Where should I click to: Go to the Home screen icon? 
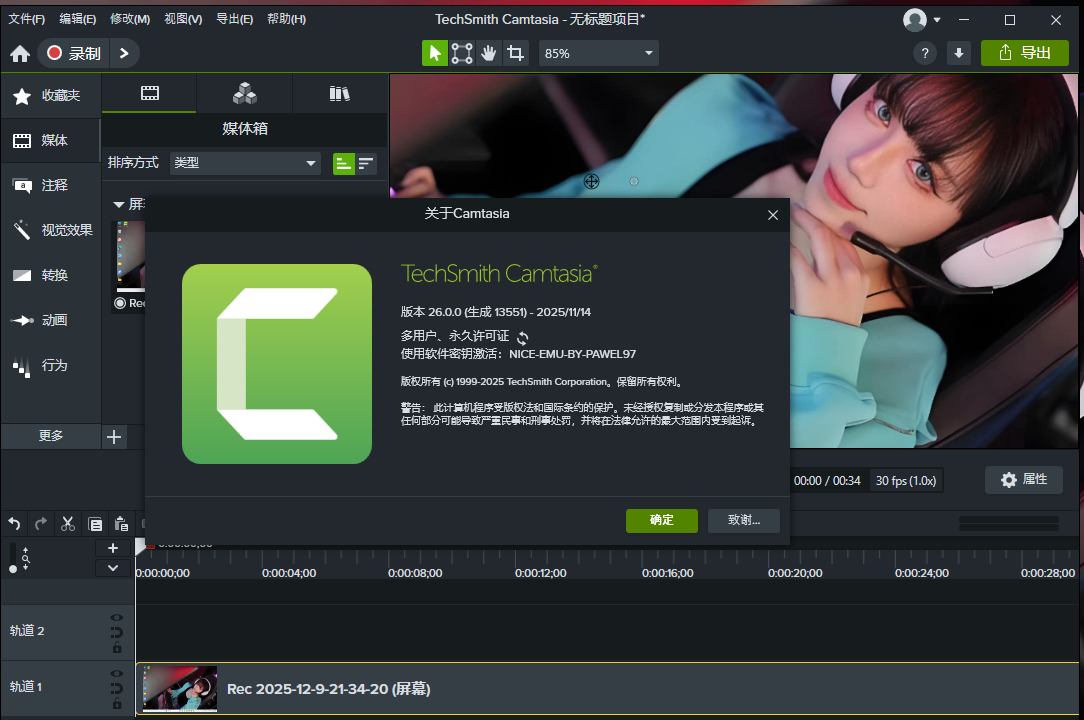pos(20,53)
